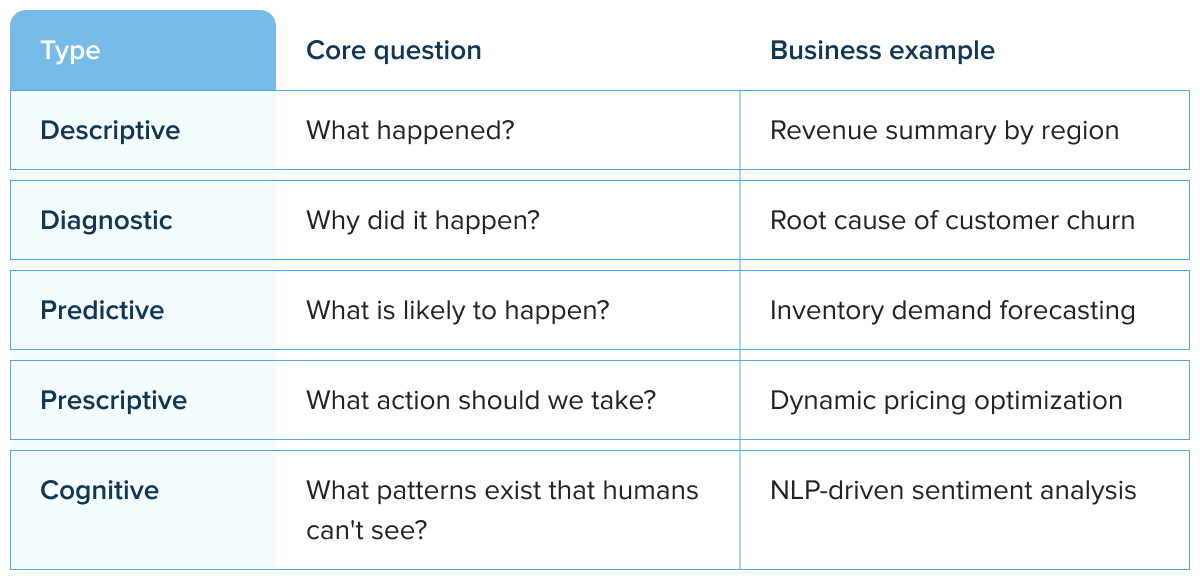The image size is (1200, 580).
Task: Click the Core question column header
Action: (393, 51)
